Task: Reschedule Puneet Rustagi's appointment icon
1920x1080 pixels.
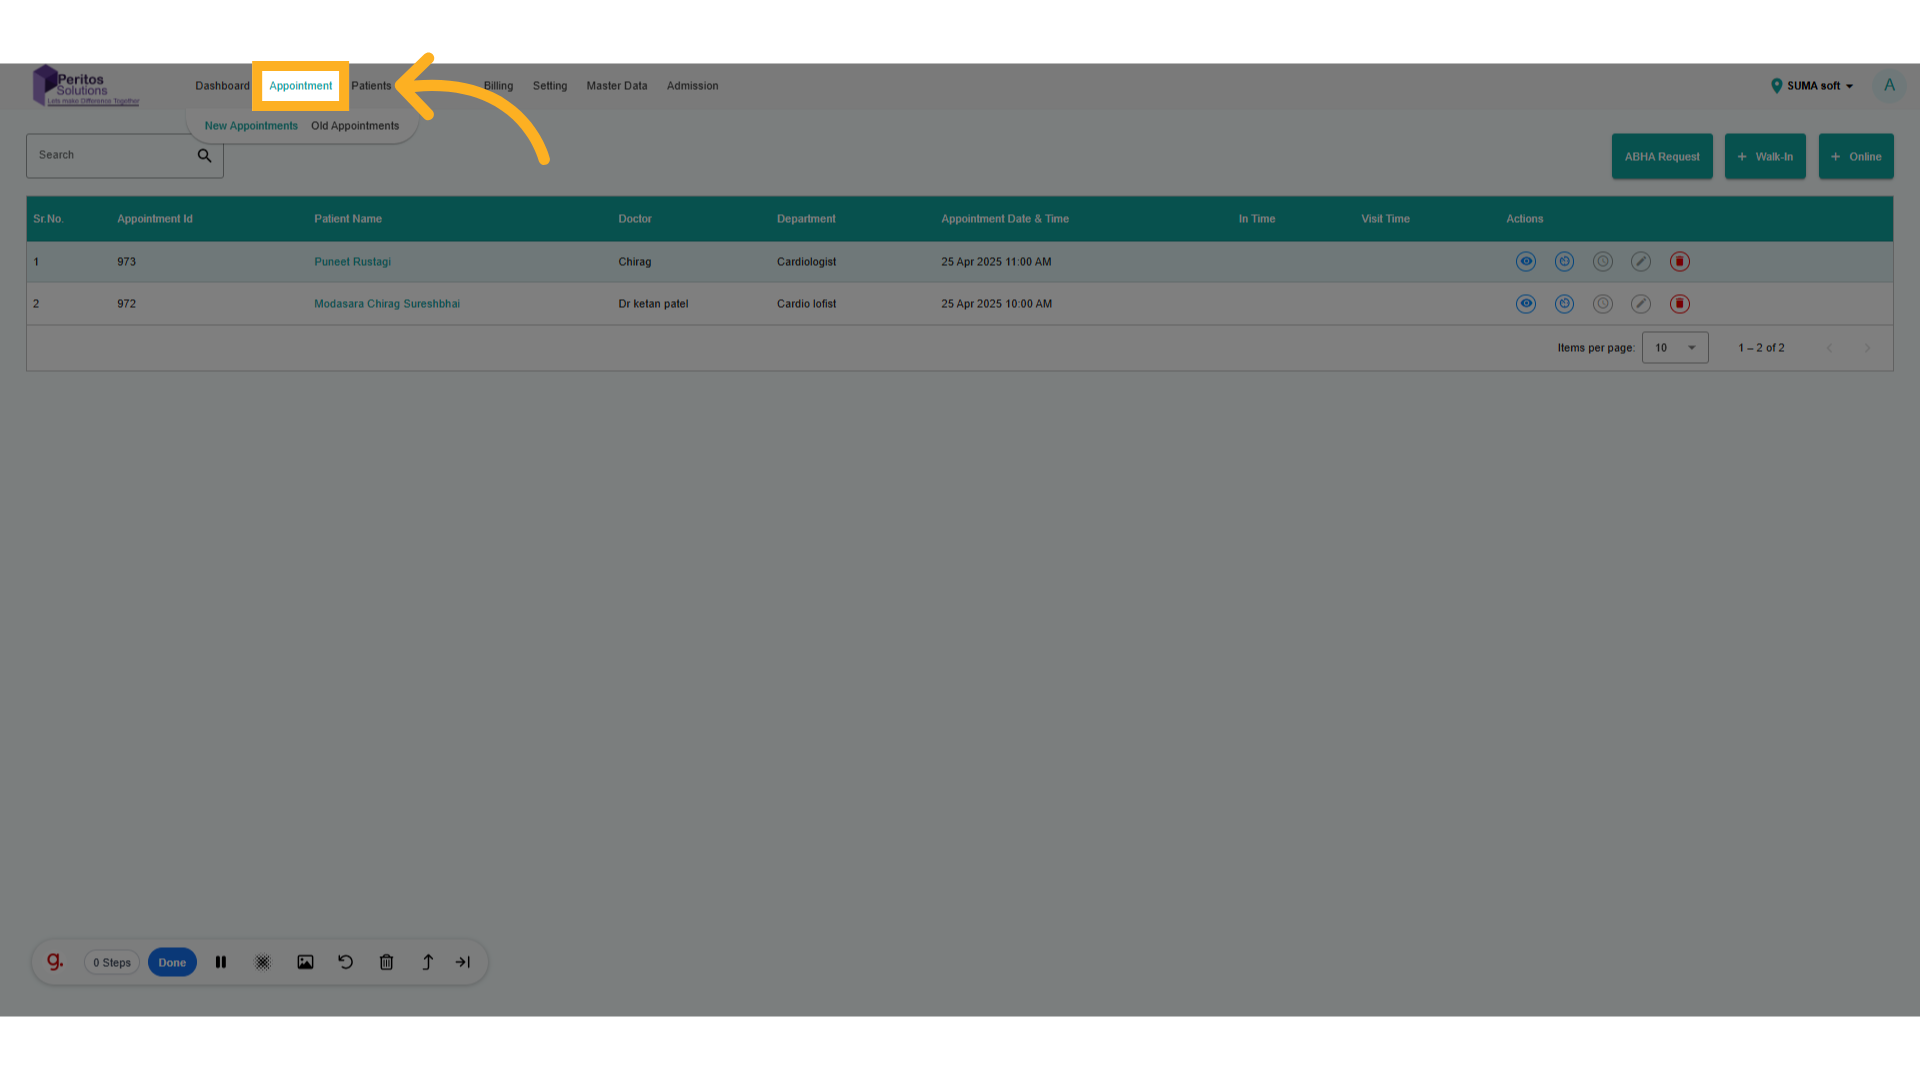Action: tap(1564, 261)
